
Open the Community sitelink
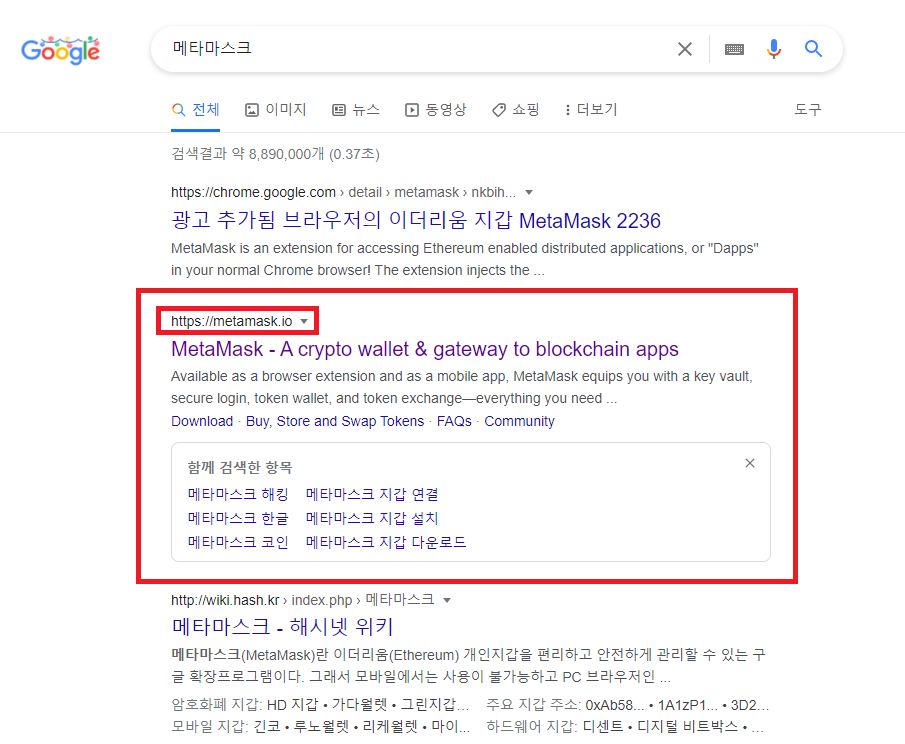tap(519, 421)
